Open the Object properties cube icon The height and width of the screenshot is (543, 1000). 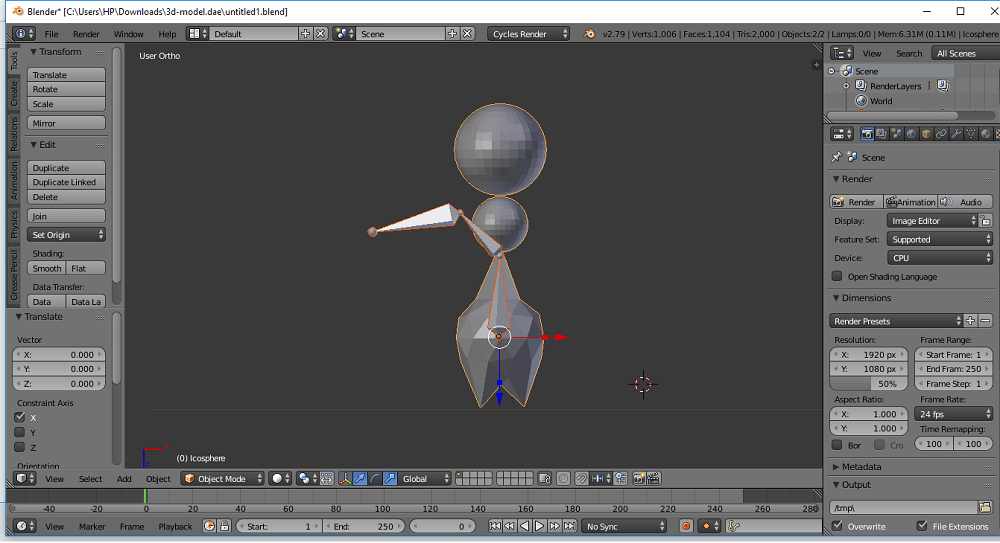(x=926, y=134)
